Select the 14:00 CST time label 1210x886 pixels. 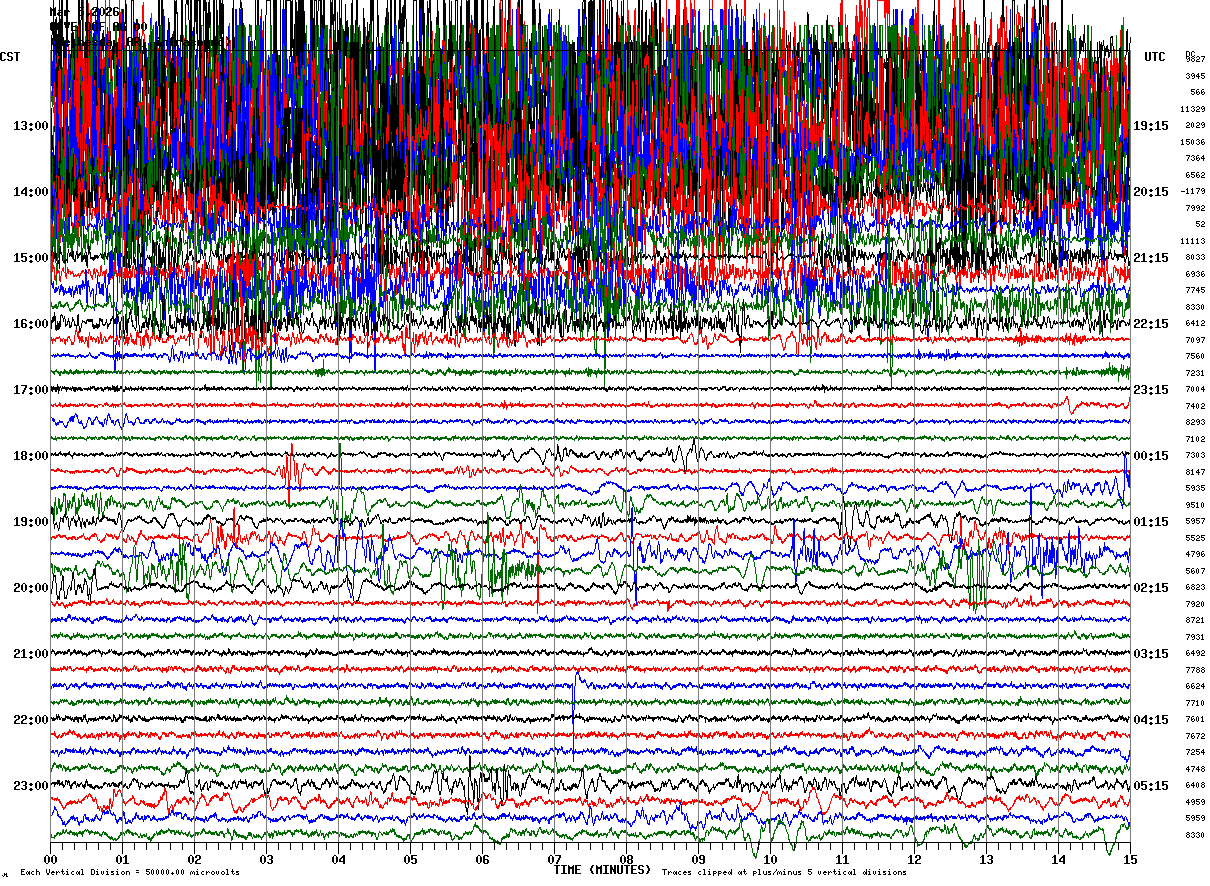click(31, 192)
